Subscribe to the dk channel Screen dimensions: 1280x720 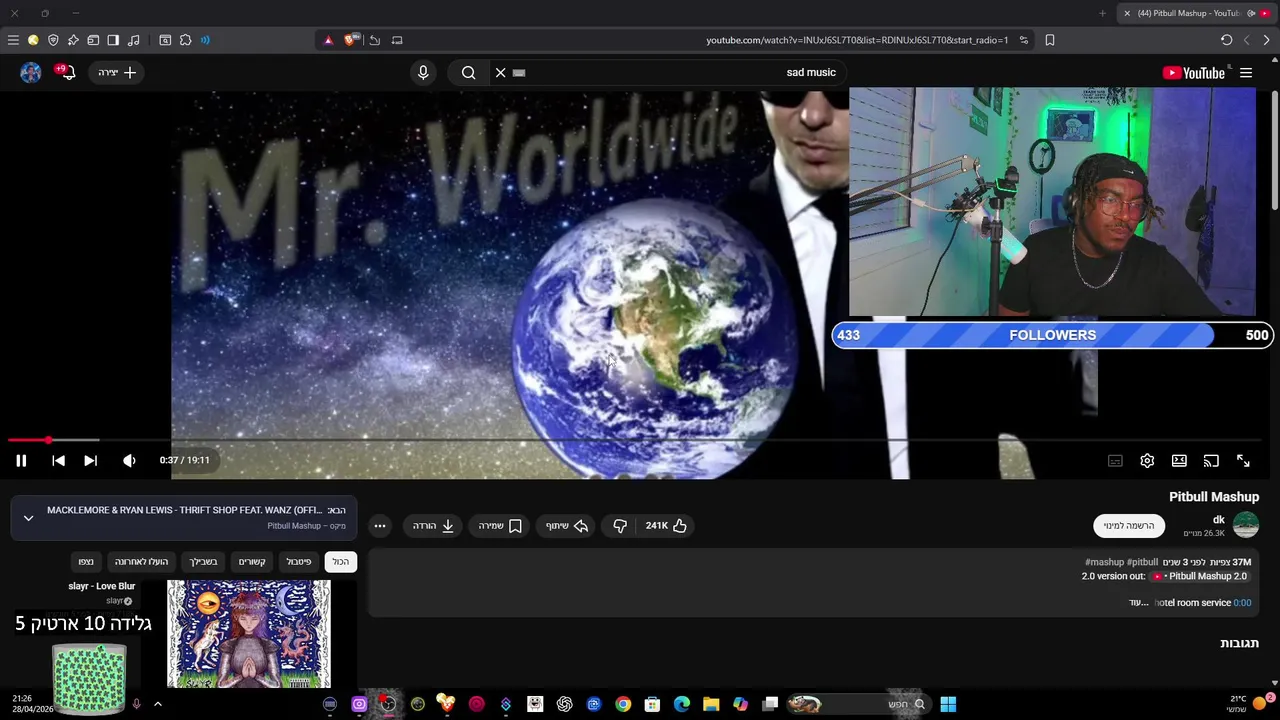click(x=1129, y=525)
